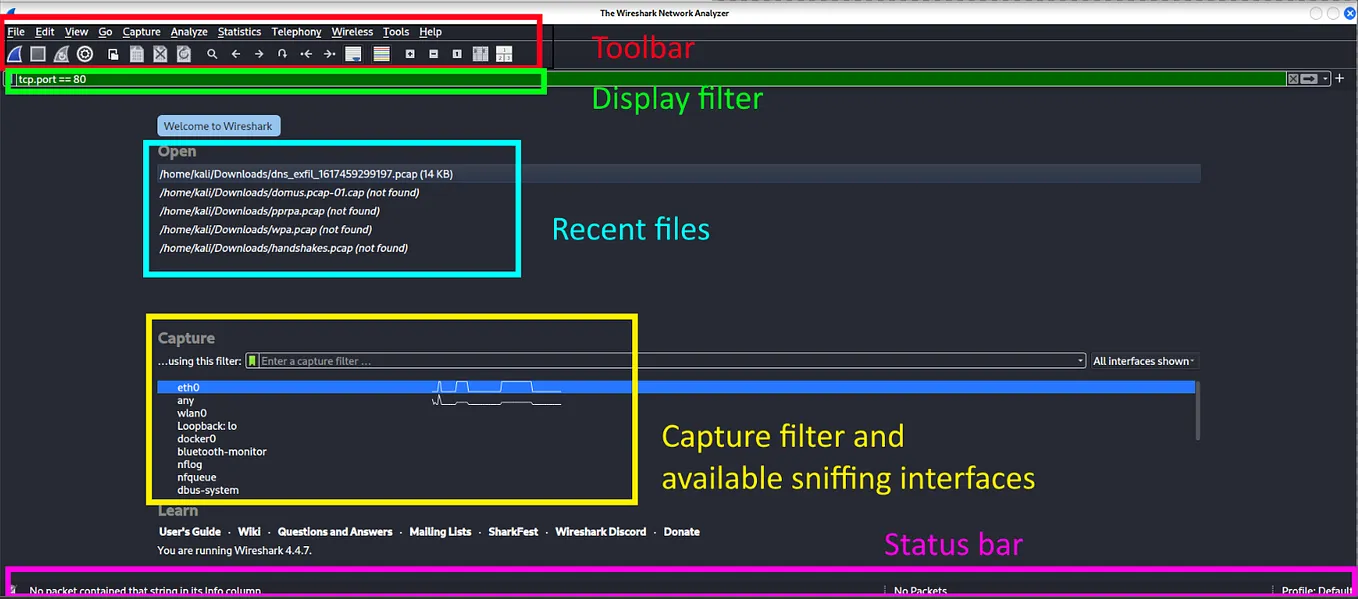The height and width of the screenshot is (599, 1358).
Task: Apply the display filter with the arrow icon
Action: [1307, 78]
